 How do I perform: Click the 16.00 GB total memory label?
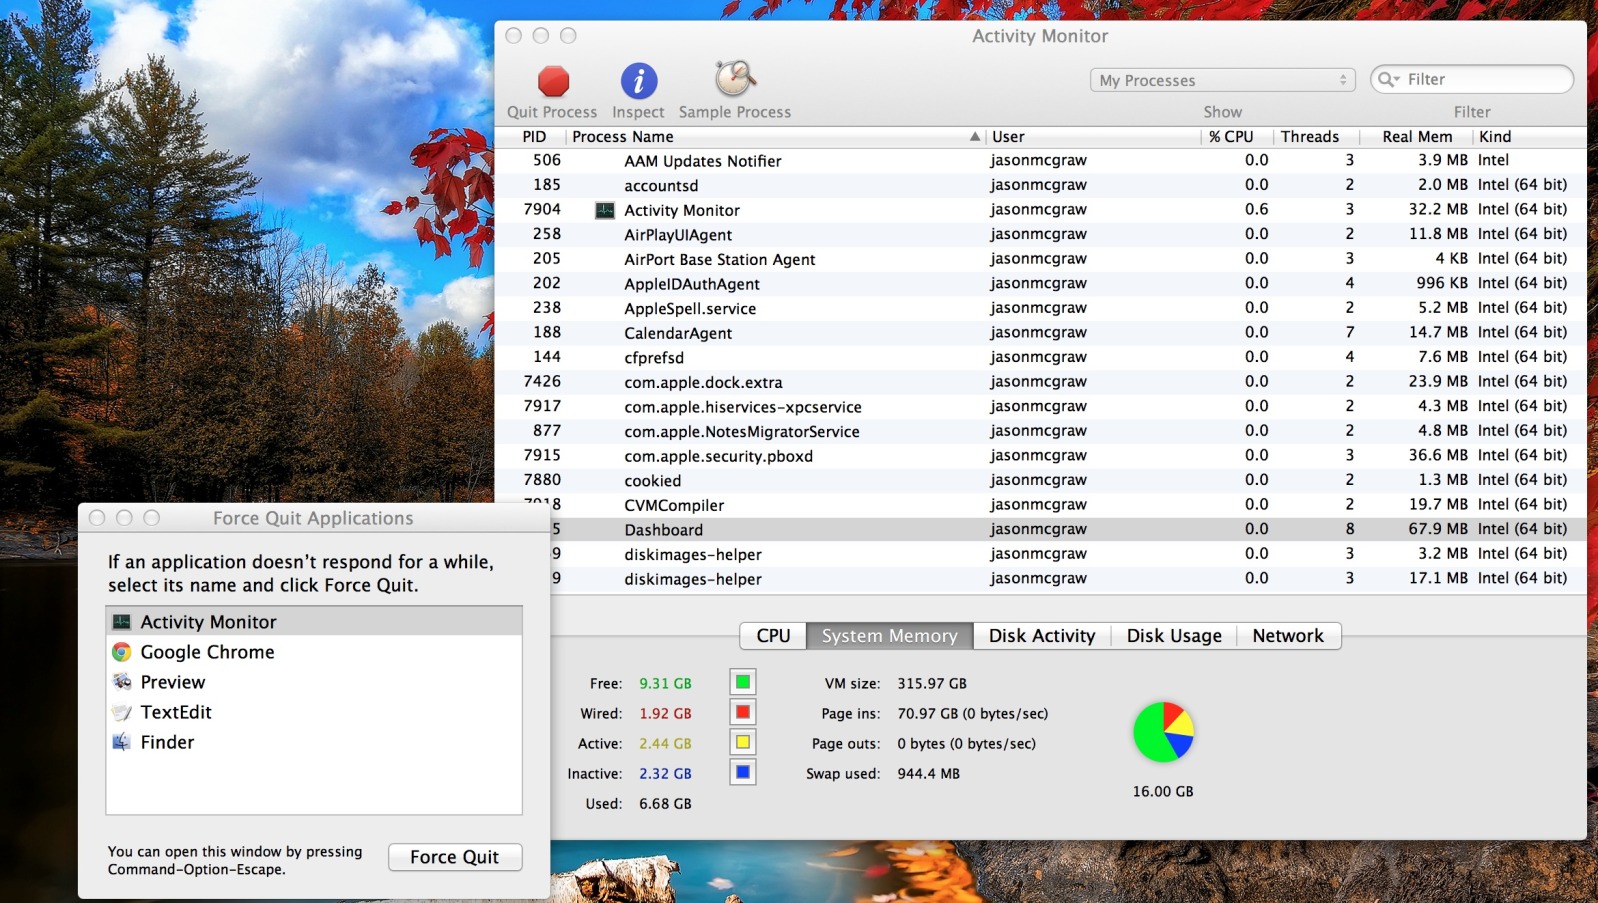(x=1163, y=792)
